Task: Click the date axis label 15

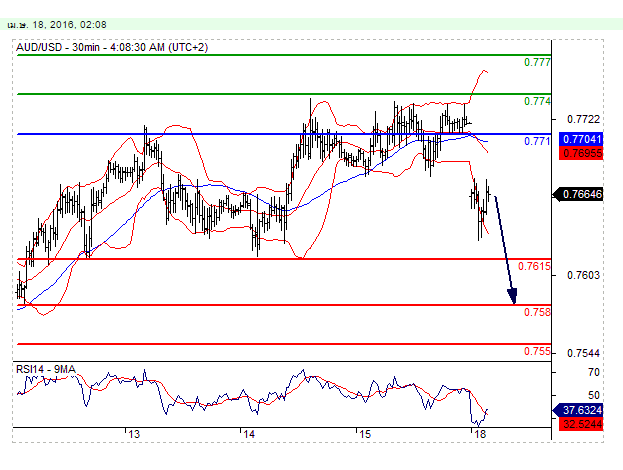Action: (x=365, y=434)
